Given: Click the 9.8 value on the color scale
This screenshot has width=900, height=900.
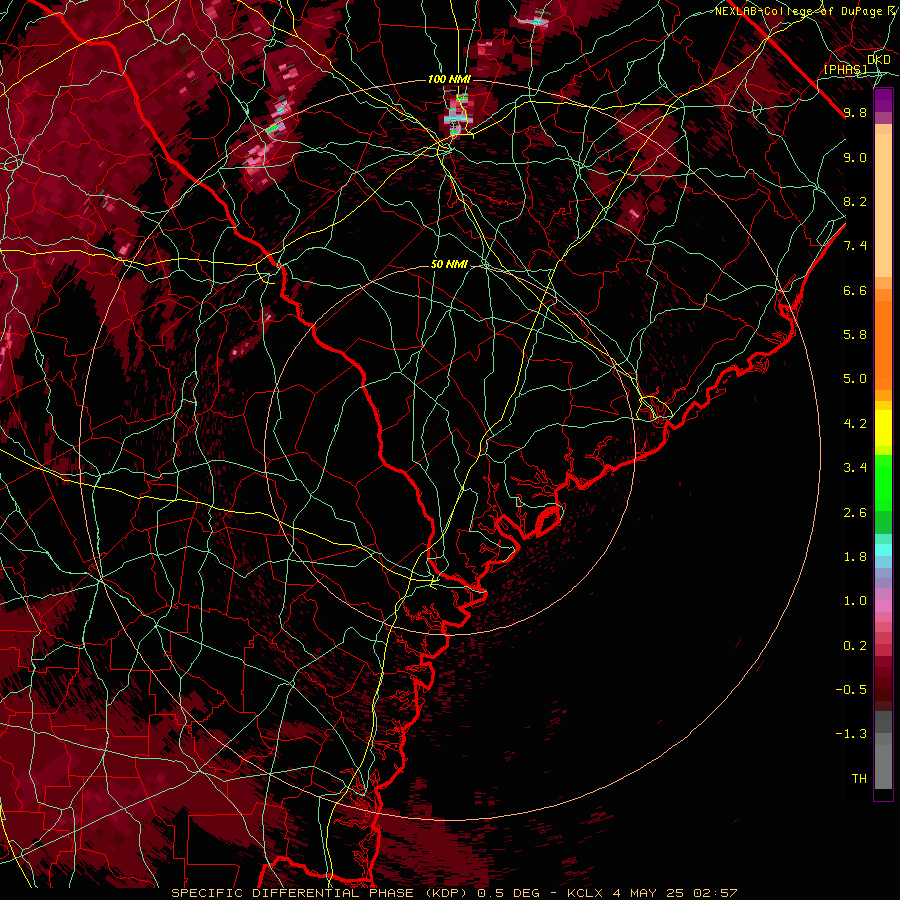Looking at the screenshot, I should pyautogui.click(x=855, y=112).
